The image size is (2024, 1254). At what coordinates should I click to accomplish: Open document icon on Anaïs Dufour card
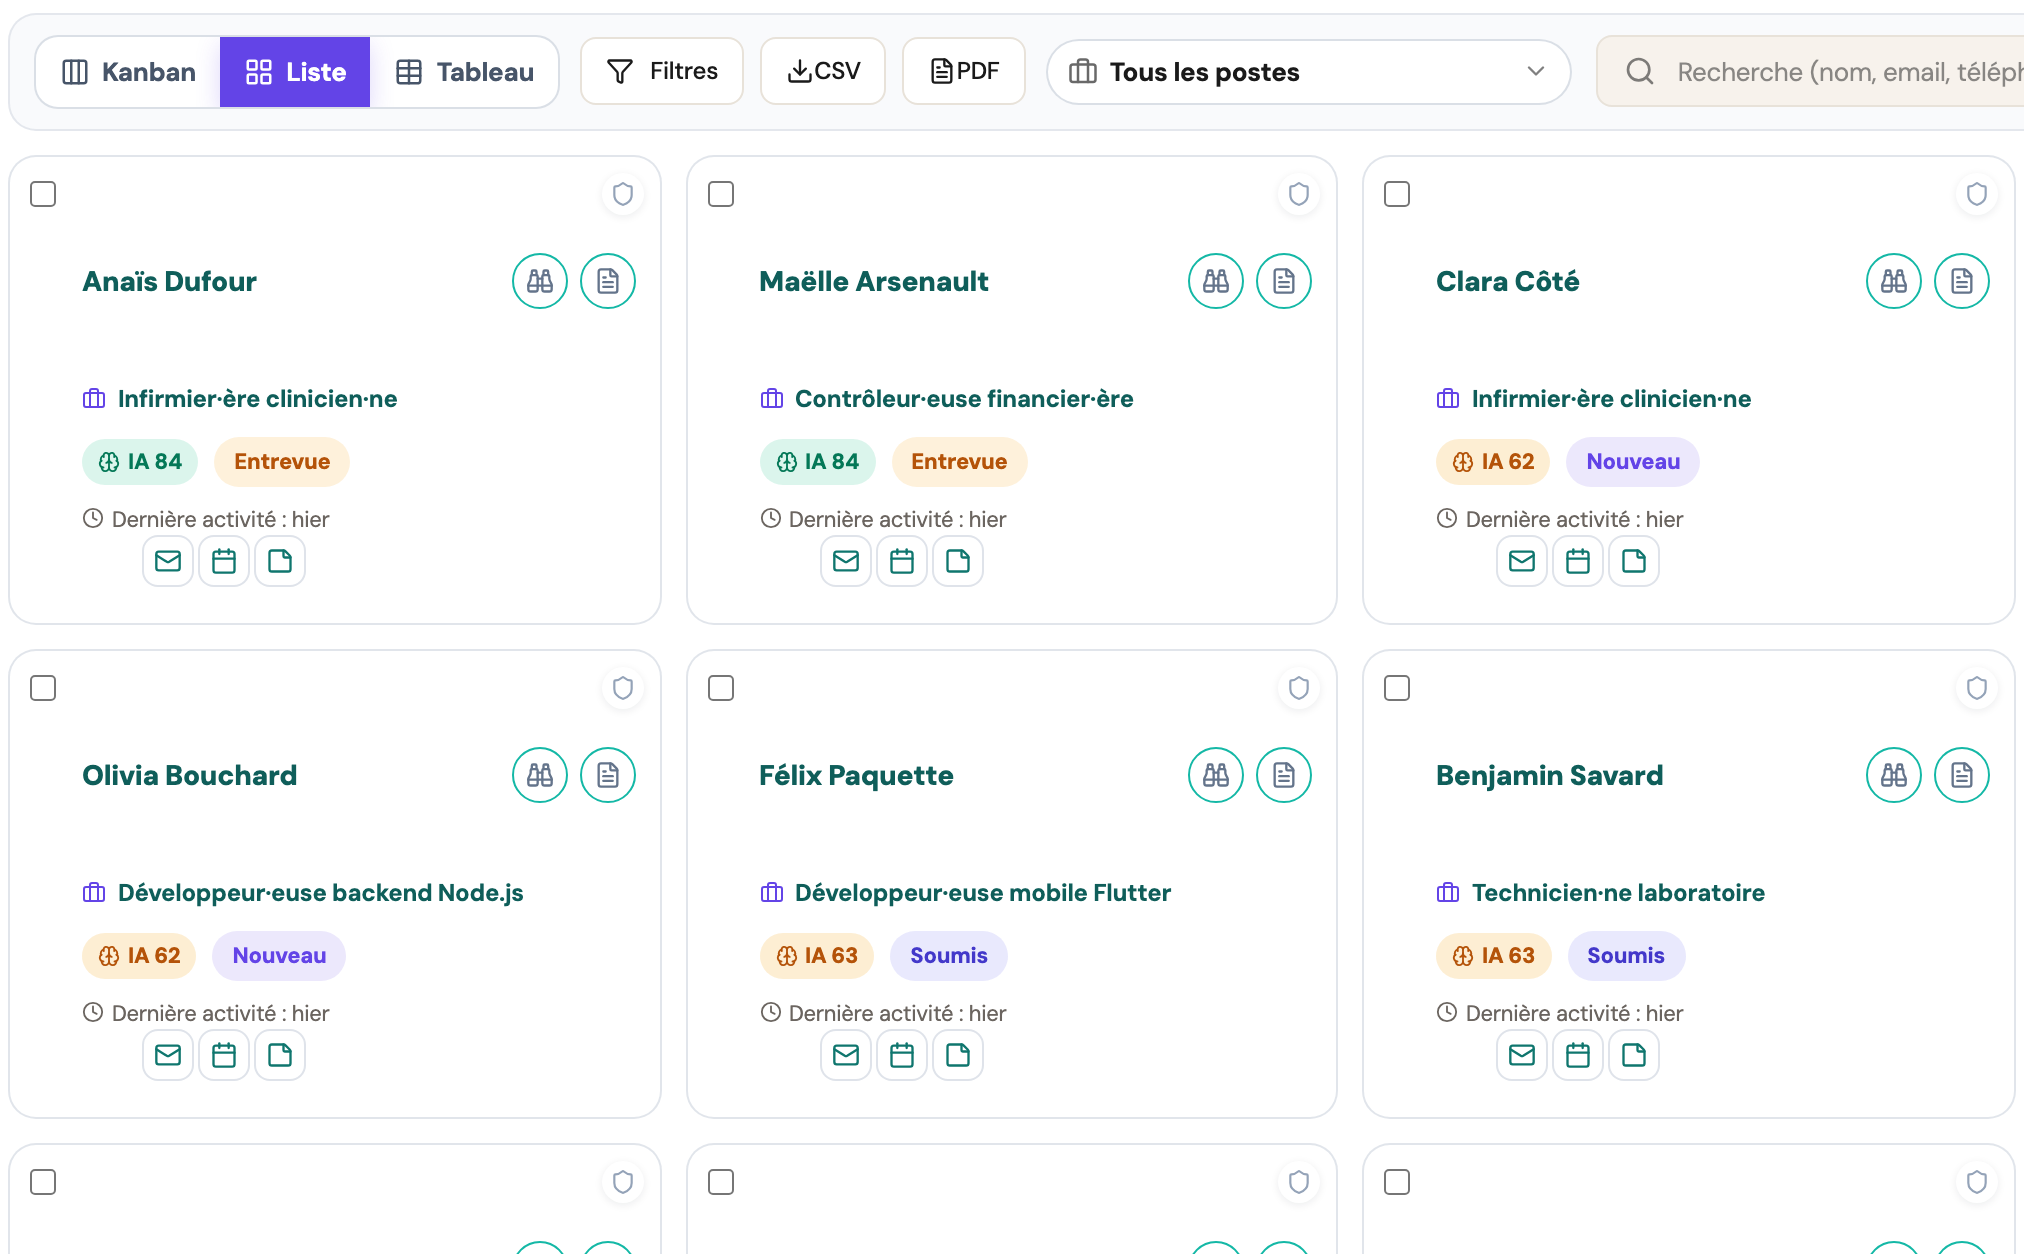pyautogui.click(x=608, y=281)
